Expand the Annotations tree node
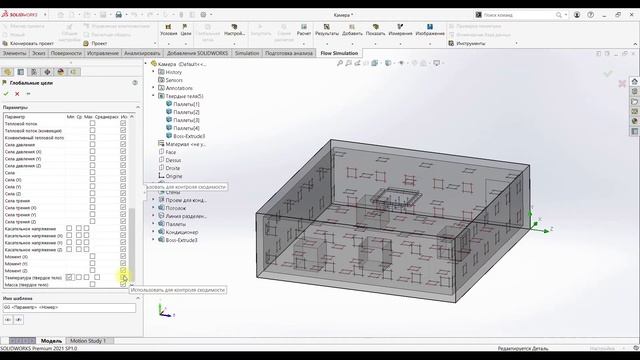Screen dimensions: 640x360 coord(153,88)
